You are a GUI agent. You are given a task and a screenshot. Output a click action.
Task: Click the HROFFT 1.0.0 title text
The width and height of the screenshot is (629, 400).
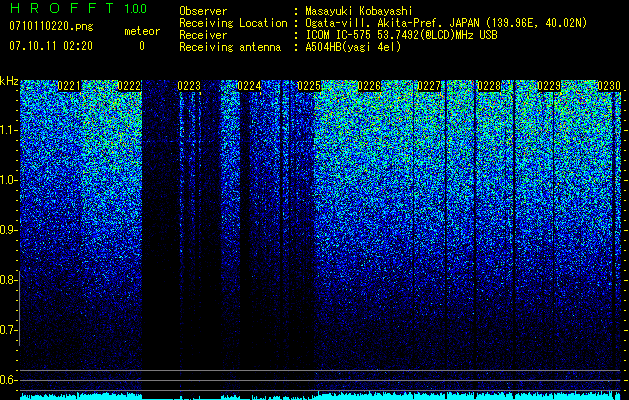pos(78,8)
